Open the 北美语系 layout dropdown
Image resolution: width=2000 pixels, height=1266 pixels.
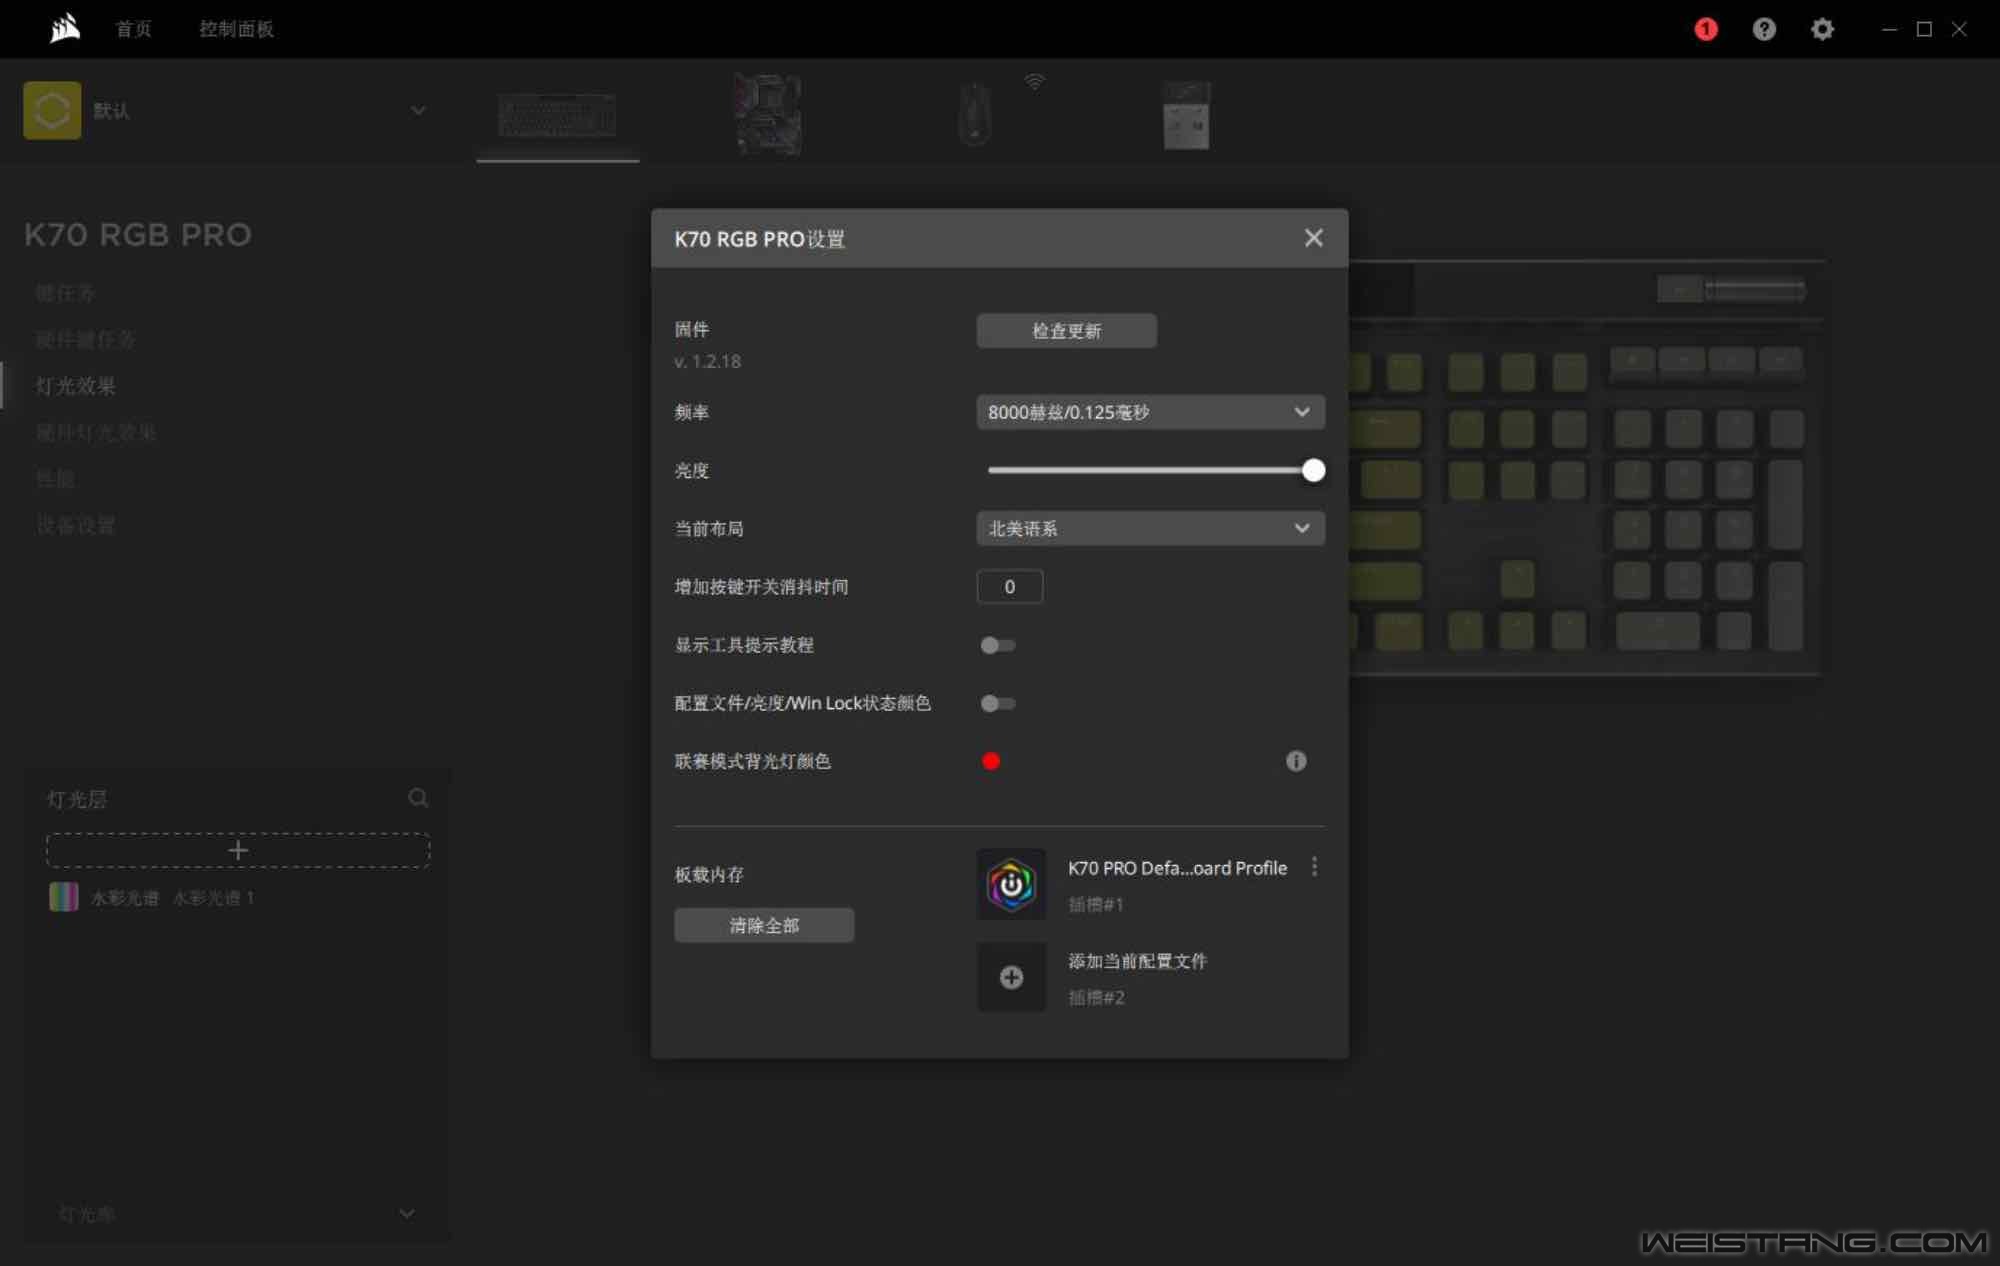pos(1150,528)
